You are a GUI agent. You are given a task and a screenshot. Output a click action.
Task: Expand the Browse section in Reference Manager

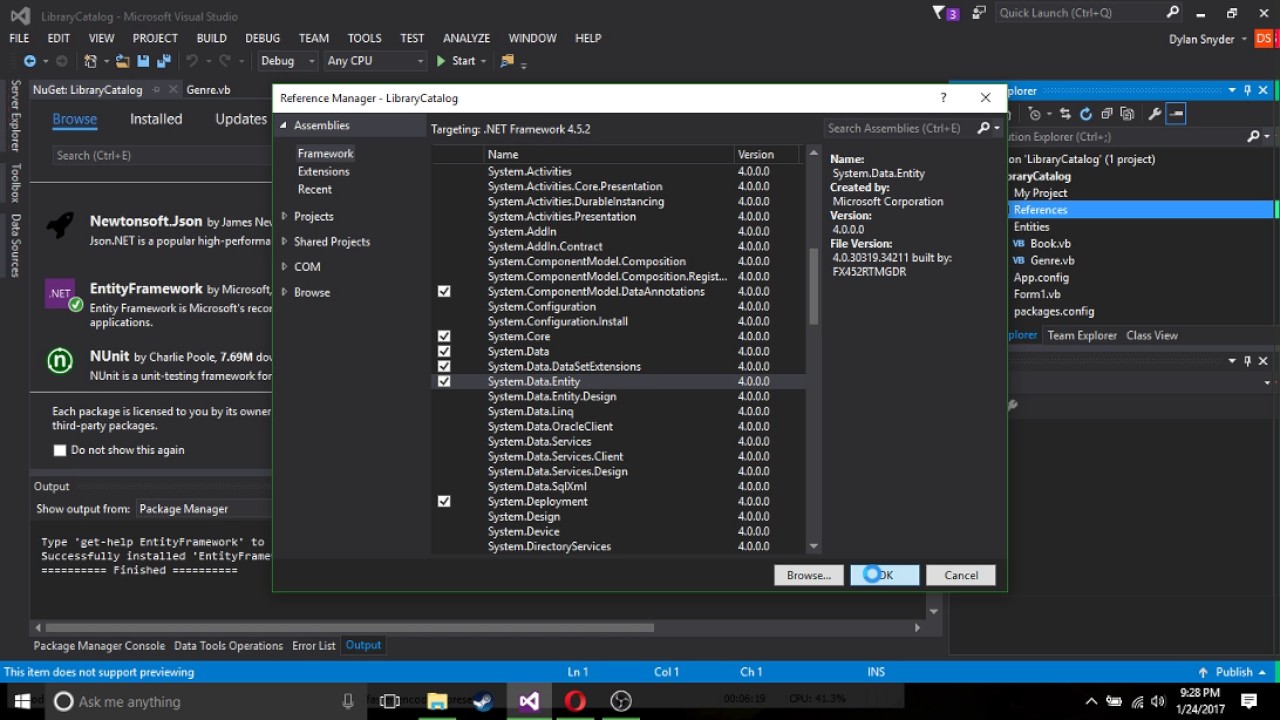pos(284,292)
